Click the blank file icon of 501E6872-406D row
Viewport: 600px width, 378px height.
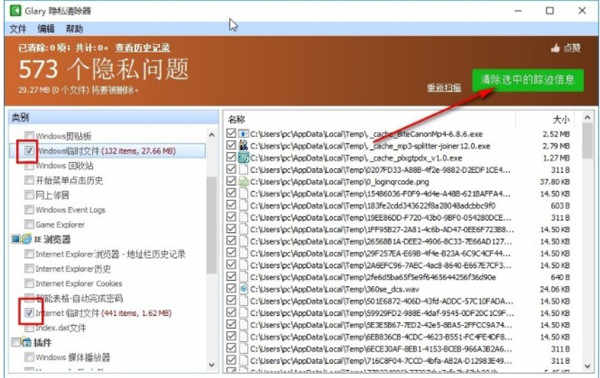[x=243, y=301]
